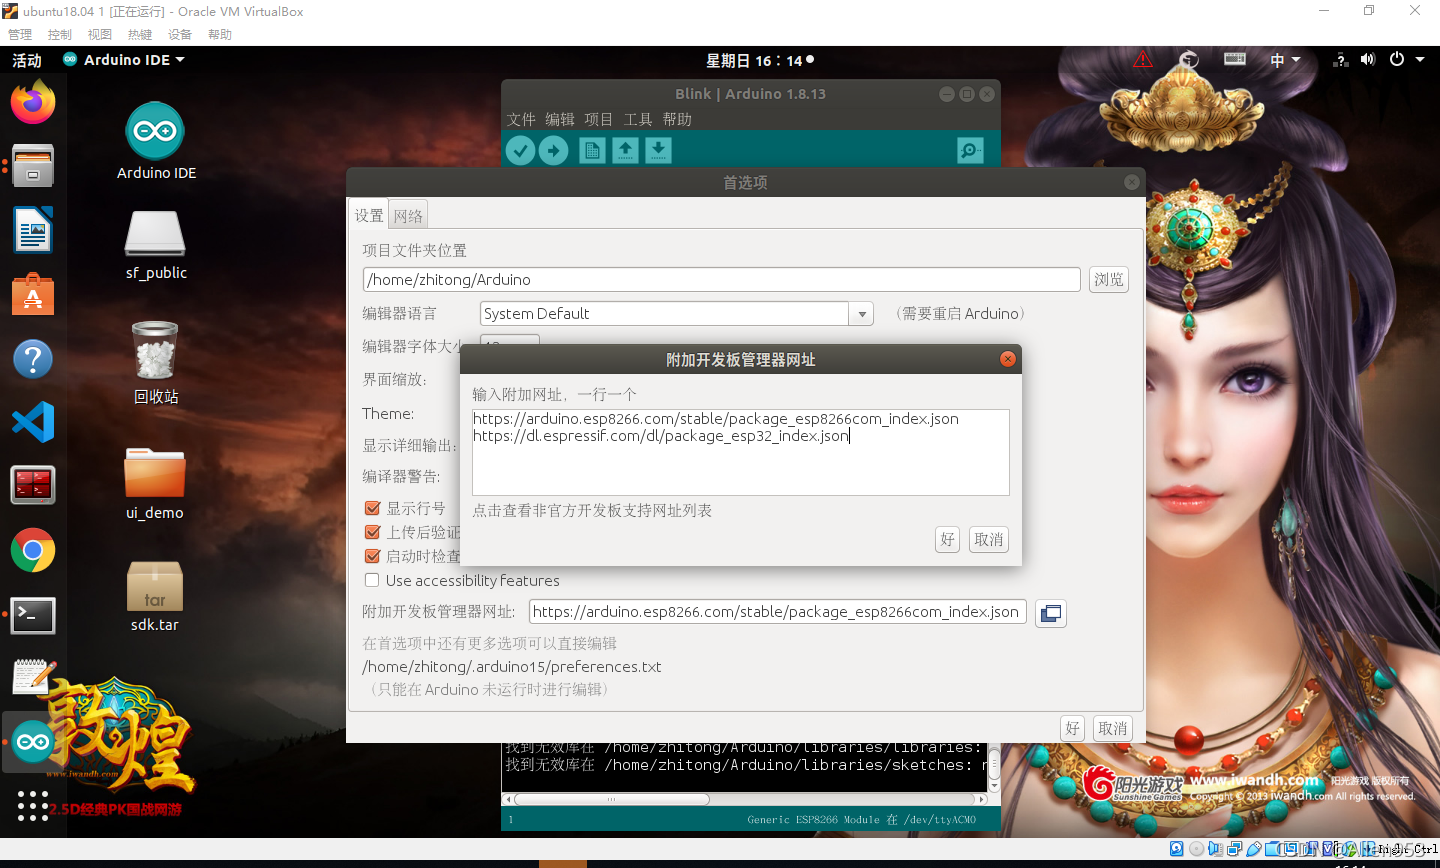Screen dimensions: 1440x868
Task: Select the Arduino IDE dock icon
Action: point(33,742)
